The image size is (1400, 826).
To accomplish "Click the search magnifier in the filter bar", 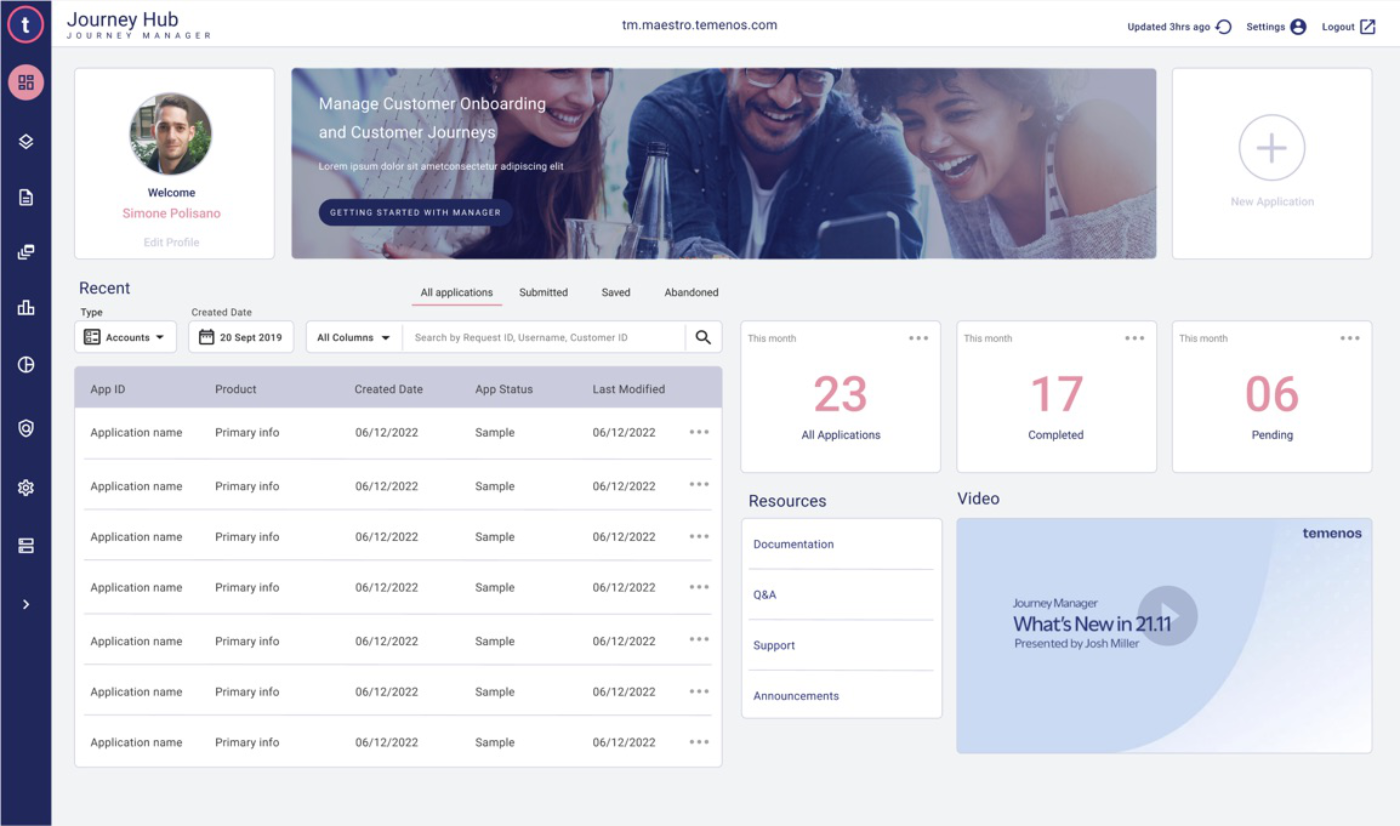I will coord(703,337).
